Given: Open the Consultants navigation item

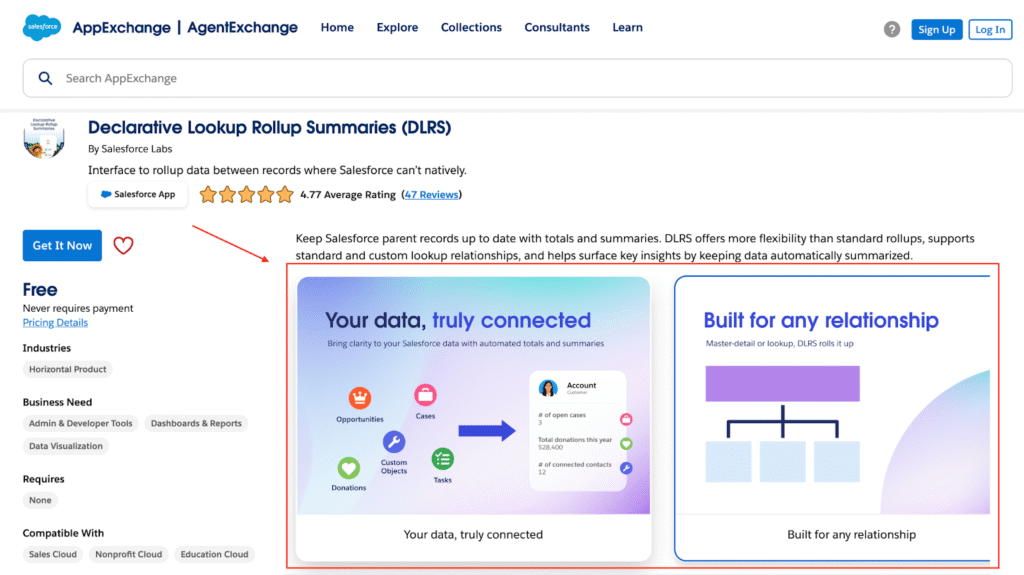Looking at the screenshot, I should coord(557,27).
